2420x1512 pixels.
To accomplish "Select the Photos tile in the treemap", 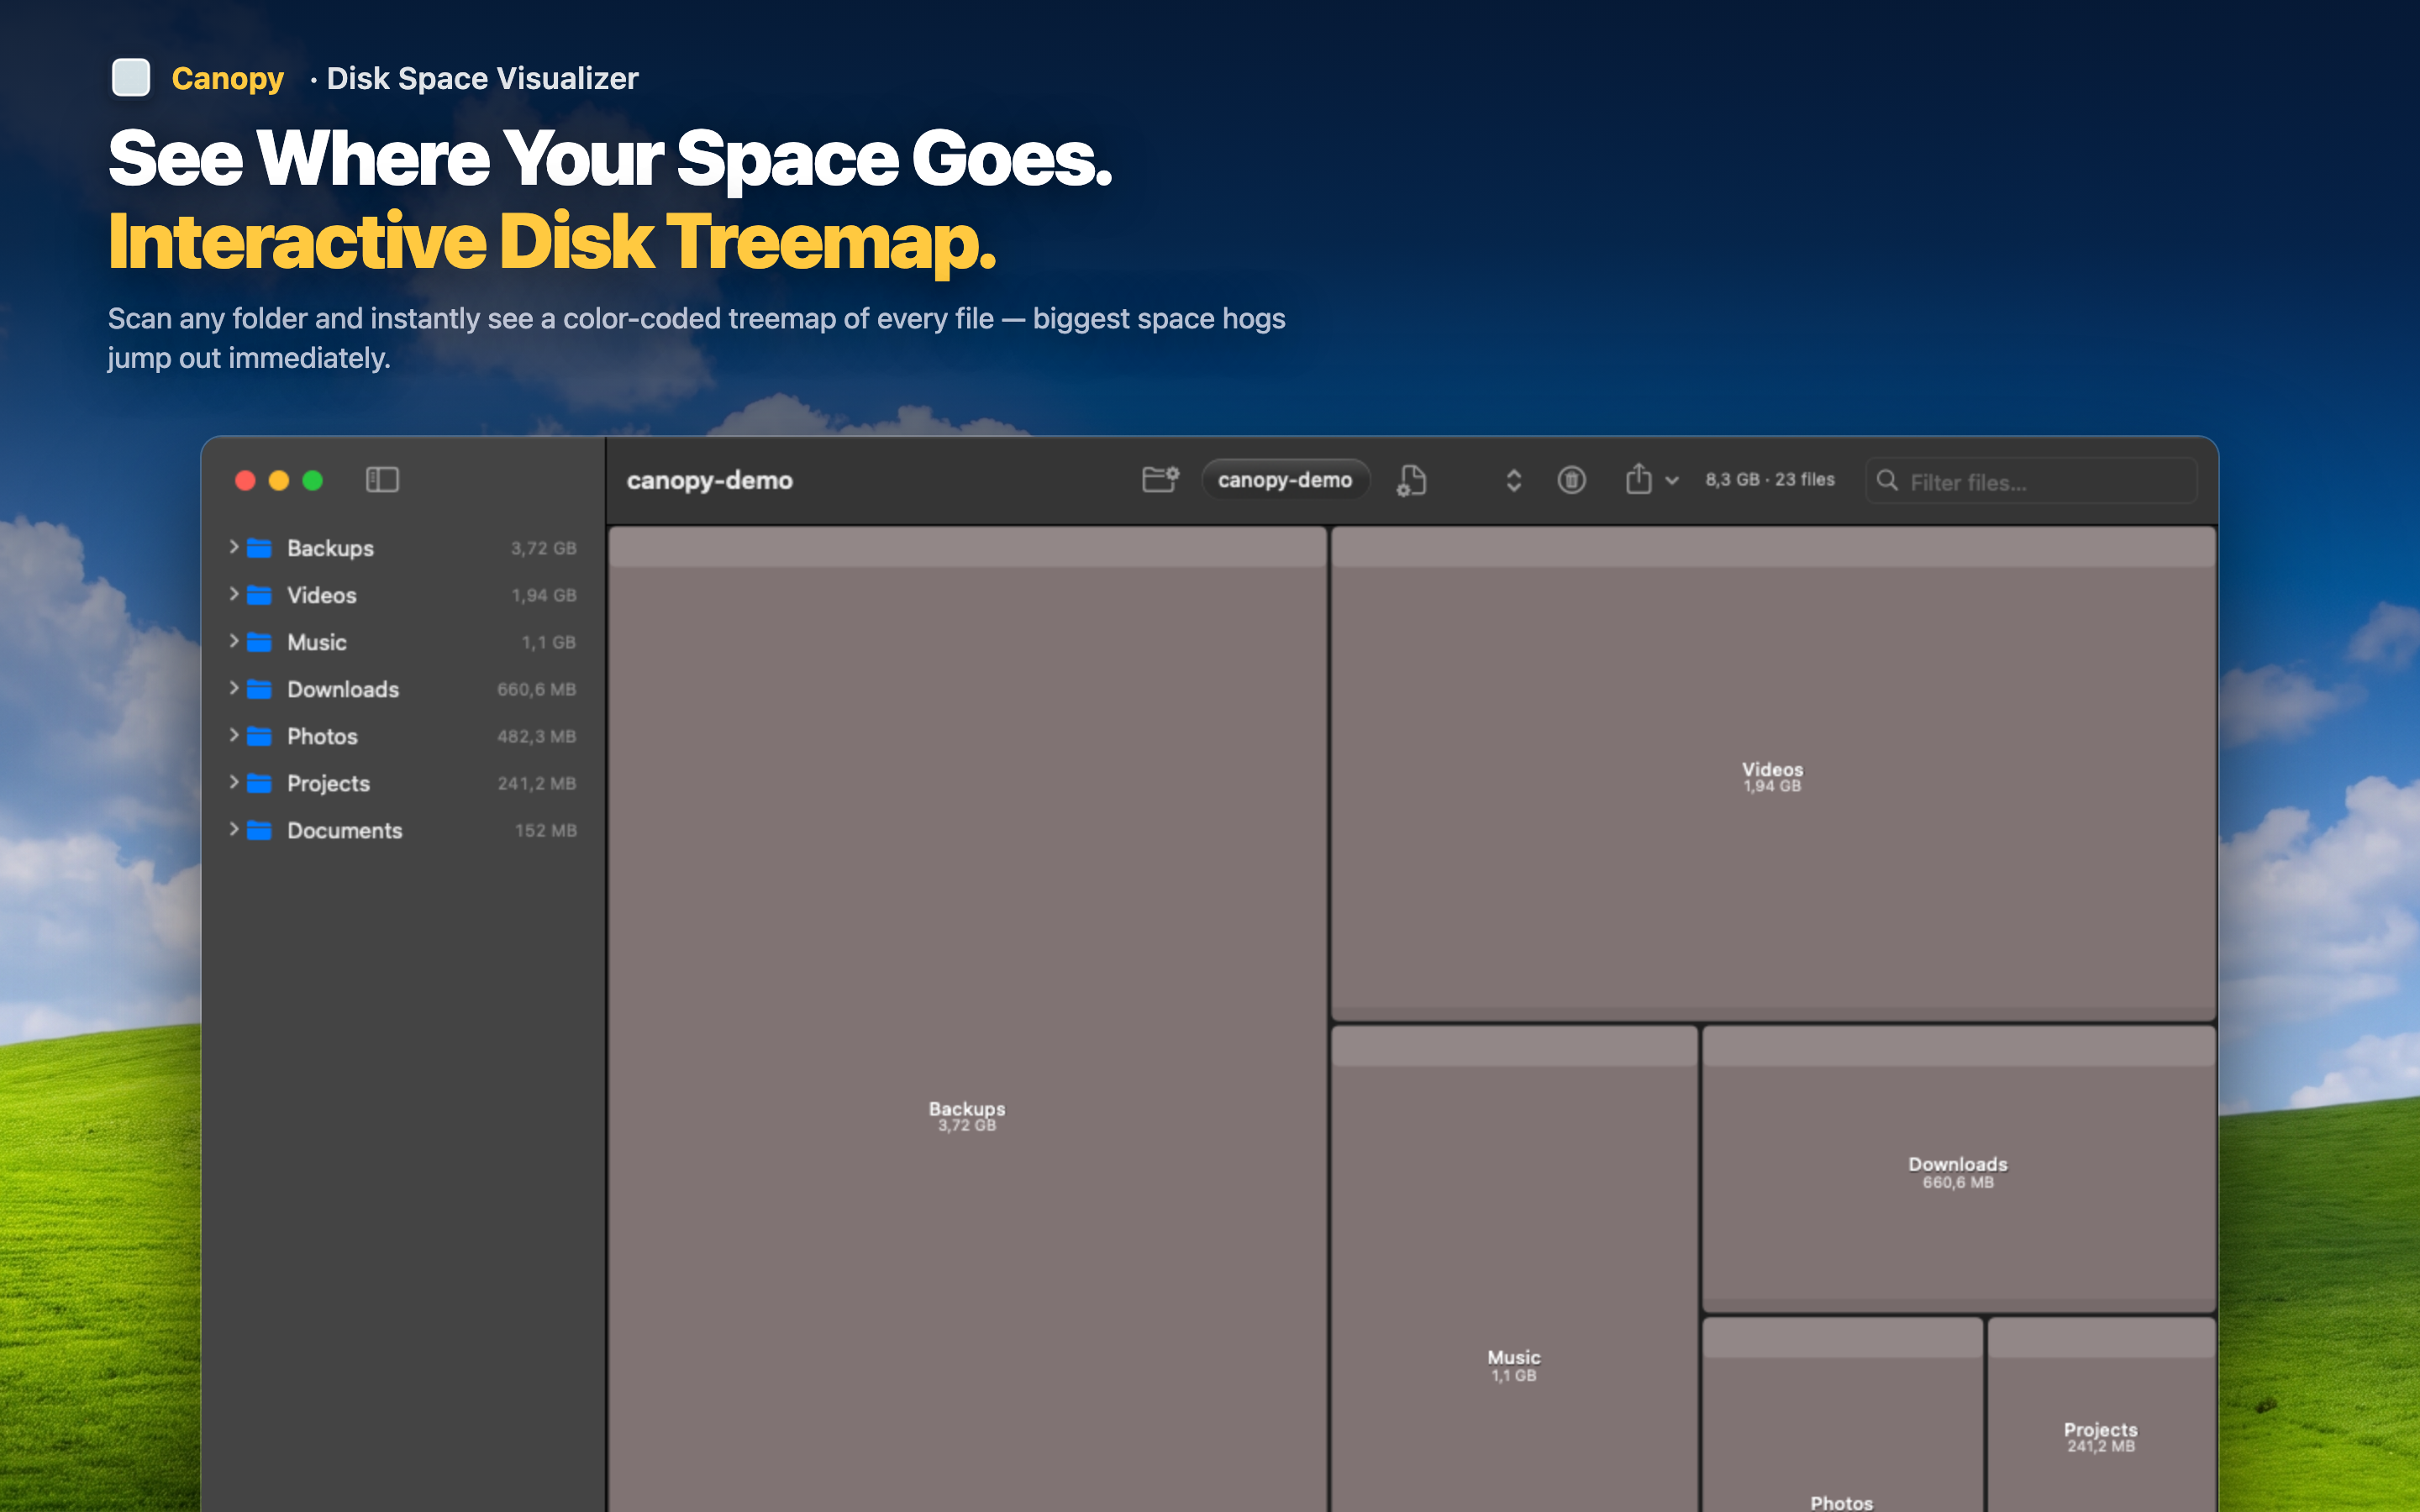I will coord(1842,1415).
